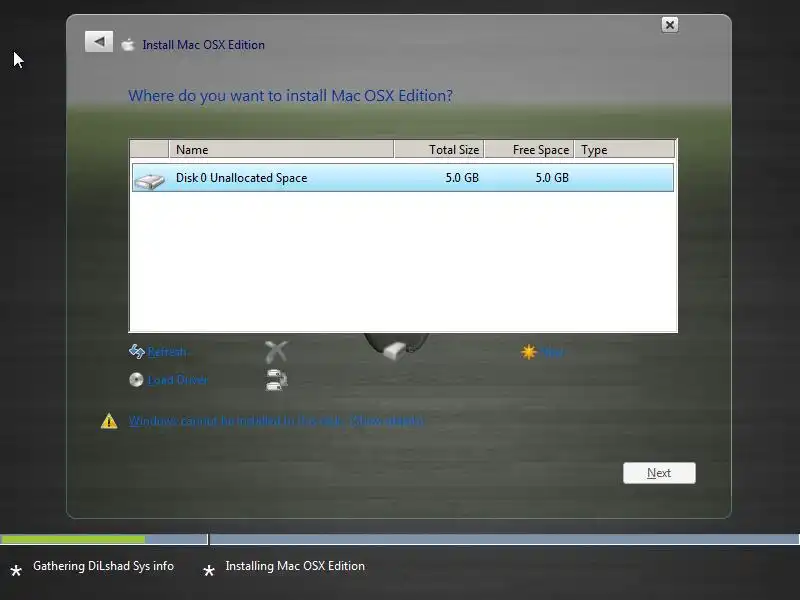This screenshot has height=600, width=800.
Task: Click the Apple logo beside the title
Action: 128,45
